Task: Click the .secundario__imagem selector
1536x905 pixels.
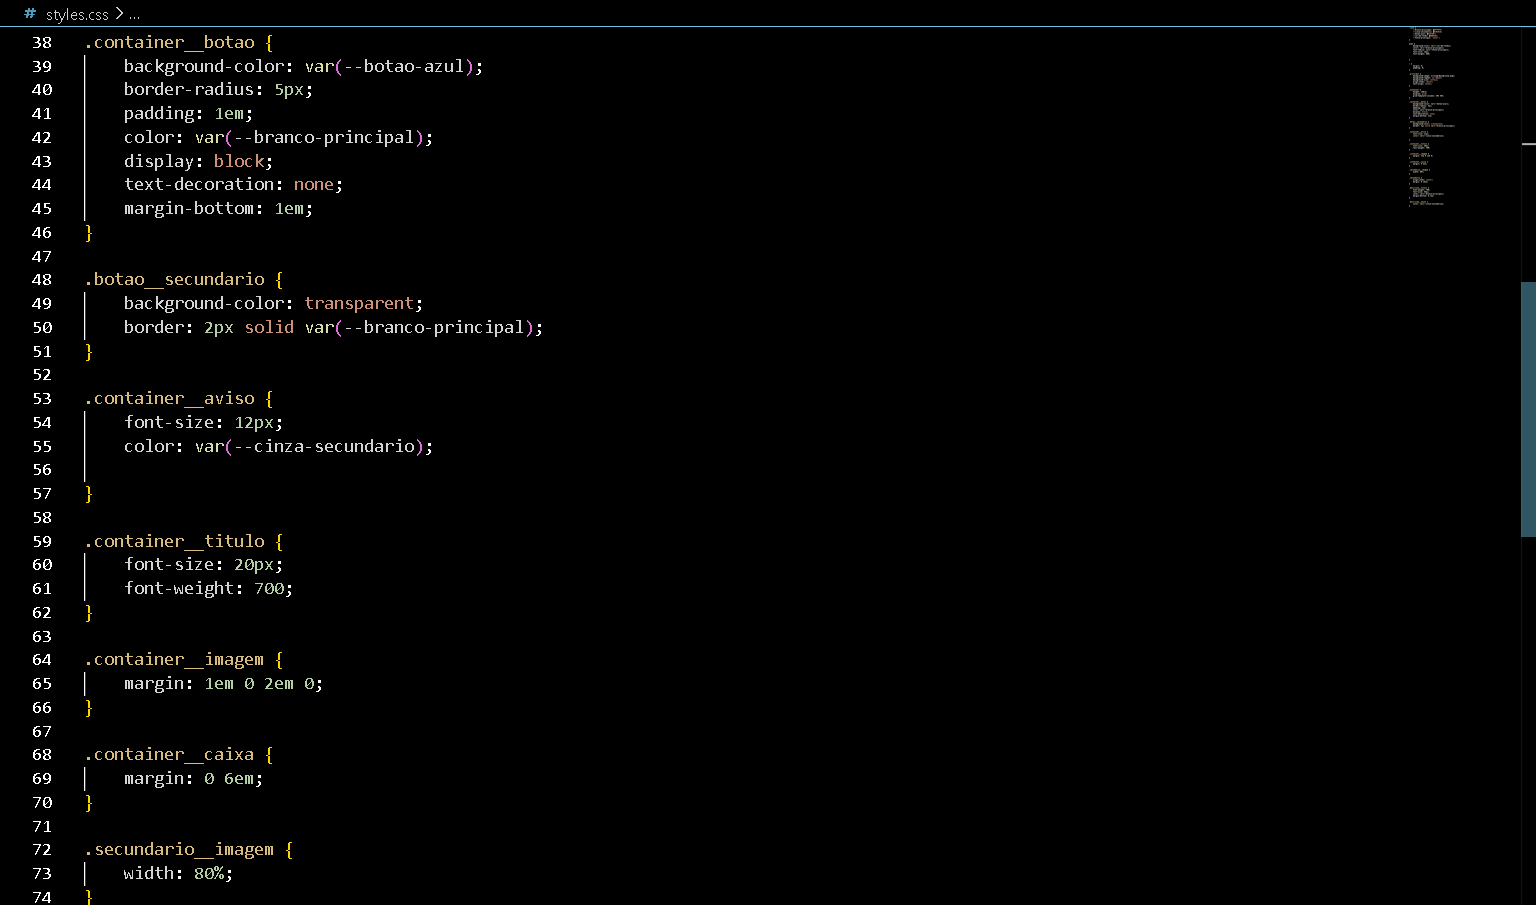Action: click(180, 849)
